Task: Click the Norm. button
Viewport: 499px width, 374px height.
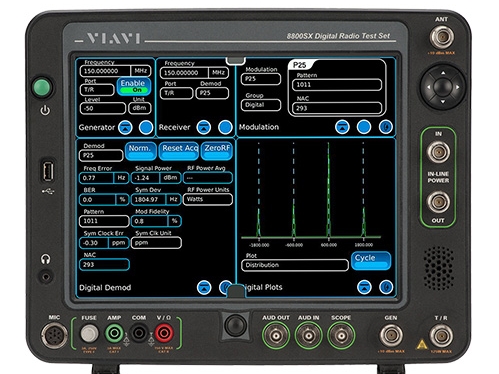Action: tap(140, 151)
